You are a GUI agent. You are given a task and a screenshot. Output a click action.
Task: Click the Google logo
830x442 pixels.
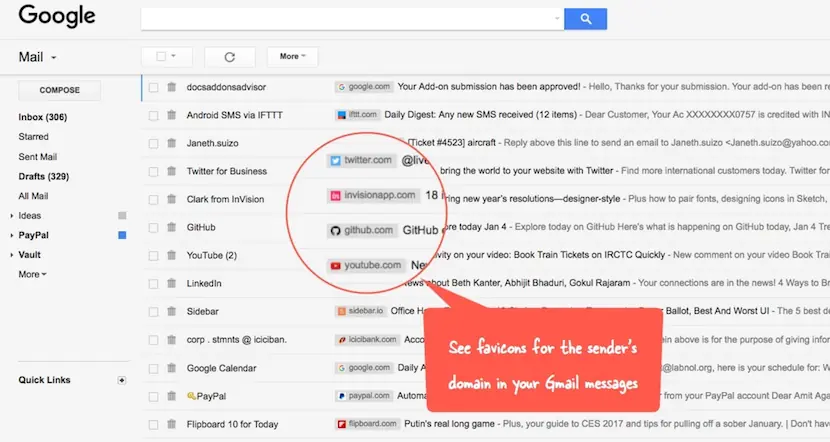click(x=57, y=16)
